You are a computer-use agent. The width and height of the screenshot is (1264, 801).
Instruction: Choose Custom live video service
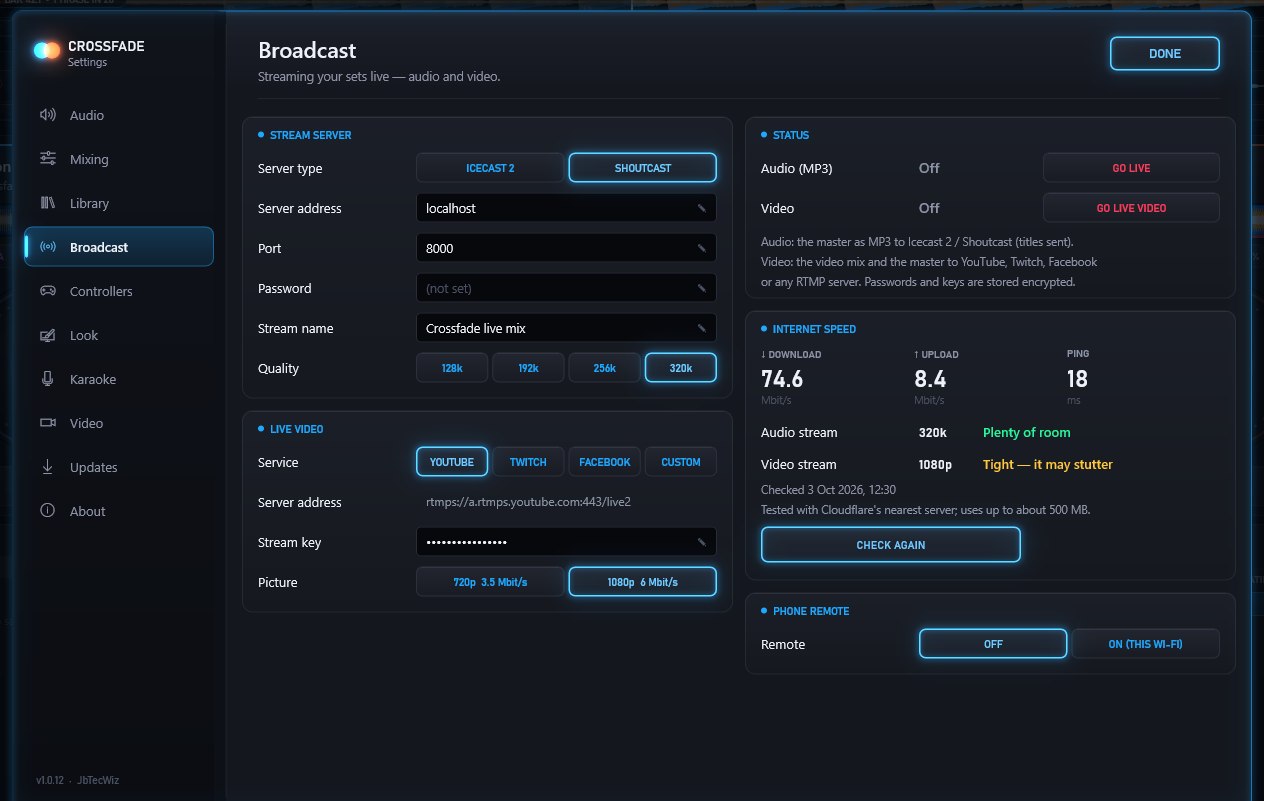coord(681,462)
